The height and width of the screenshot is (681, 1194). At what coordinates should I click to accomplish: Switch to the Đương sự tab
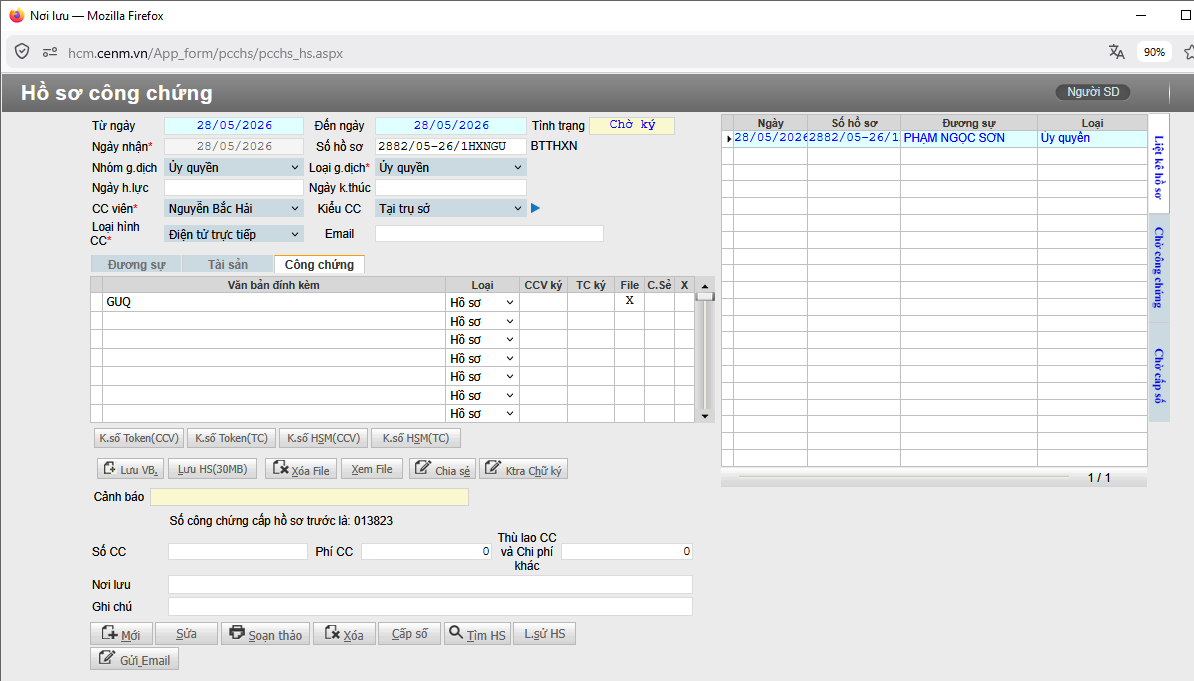(x=136, y=264)
